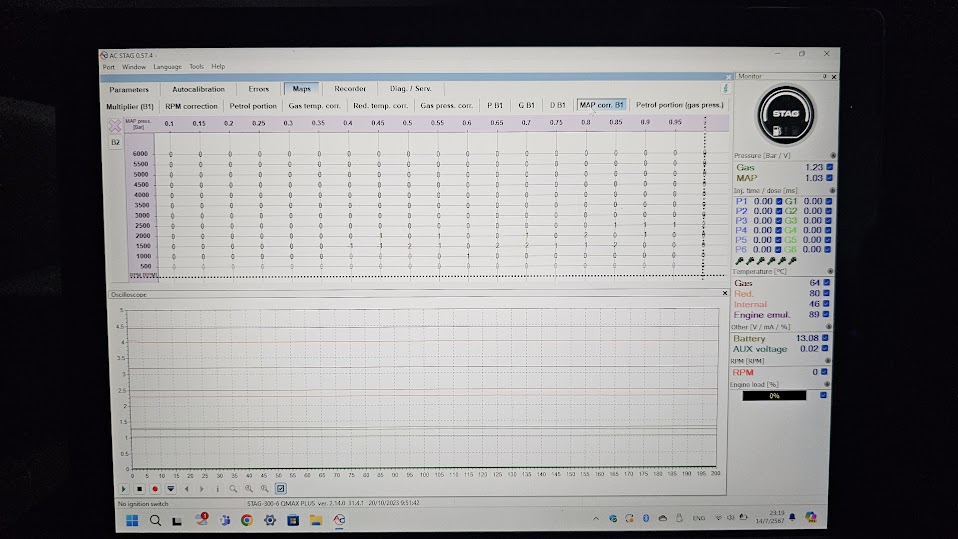Toggle the MAP pressure checkbox
Screen dimensions: 958x539
pyautogui.click(x=830, y=178)
